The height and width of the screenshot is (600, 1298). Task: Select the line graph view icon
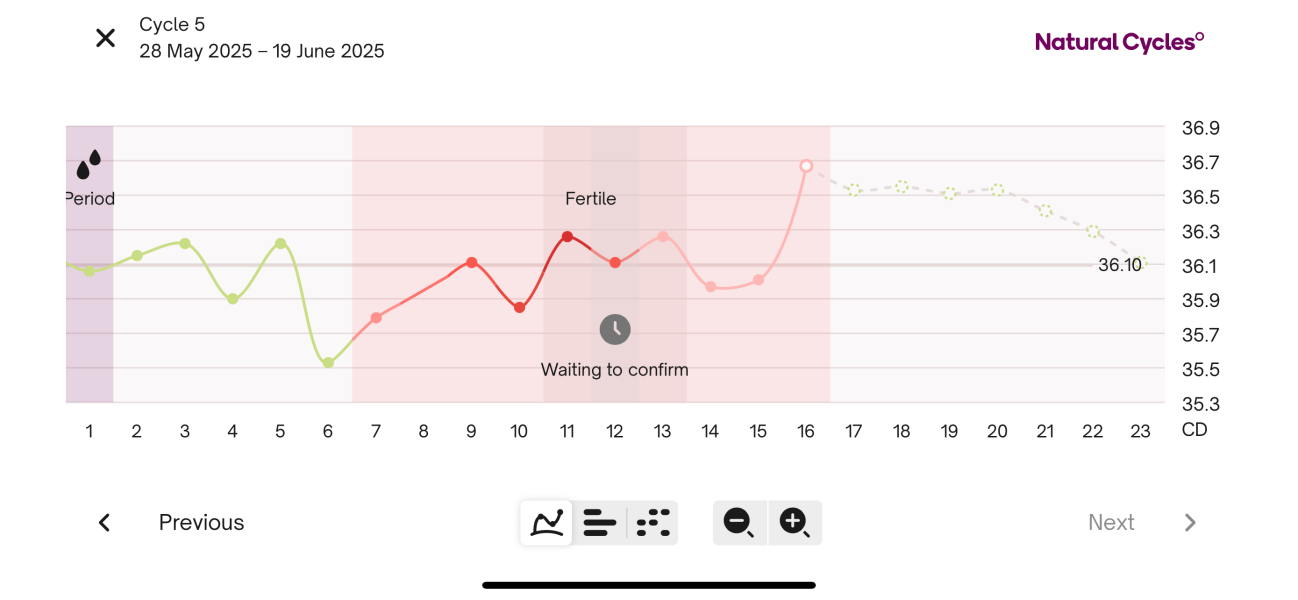pos(546,522)
